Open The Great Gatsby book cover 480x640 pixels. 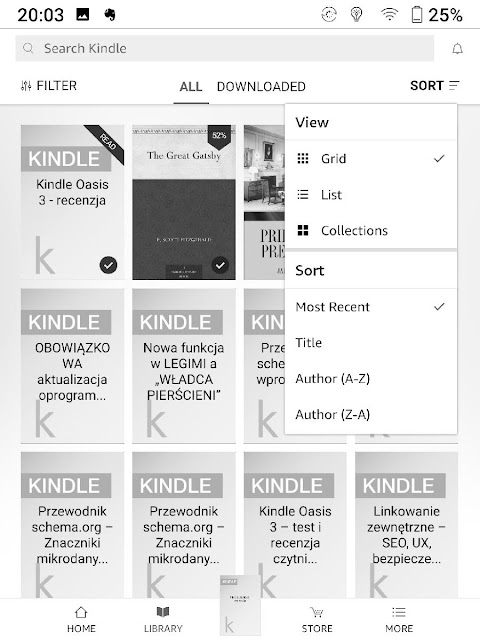tap(184, 202)
